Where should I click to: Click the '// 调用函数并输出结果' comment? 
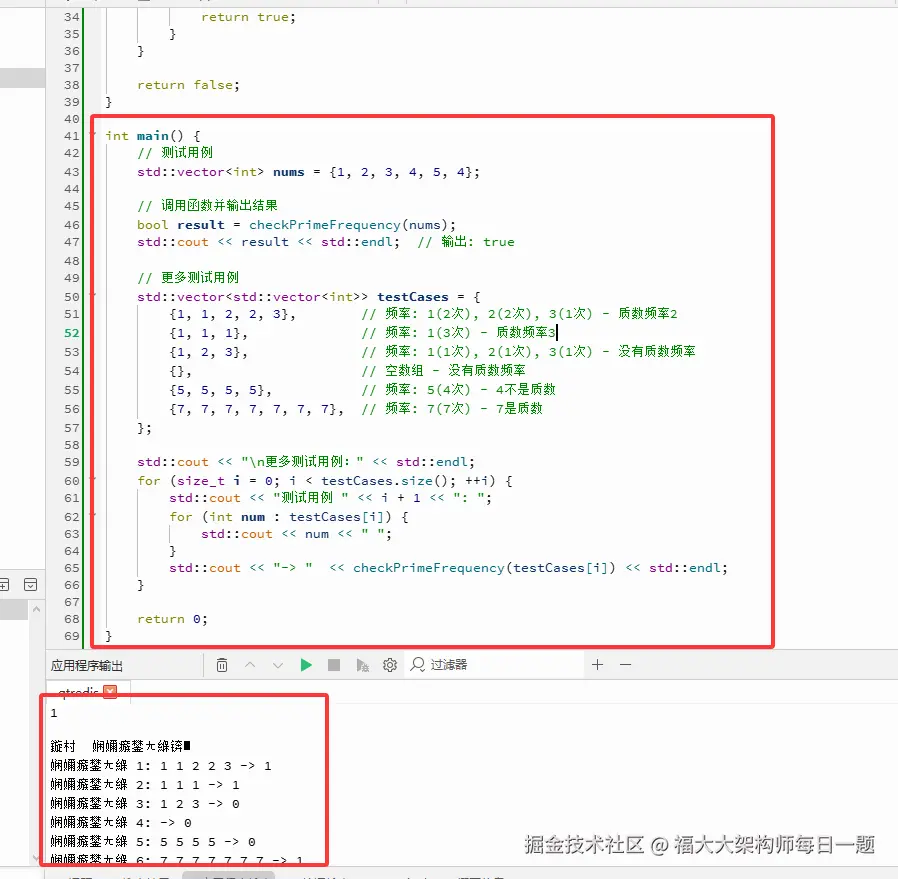tap(207, 205)
